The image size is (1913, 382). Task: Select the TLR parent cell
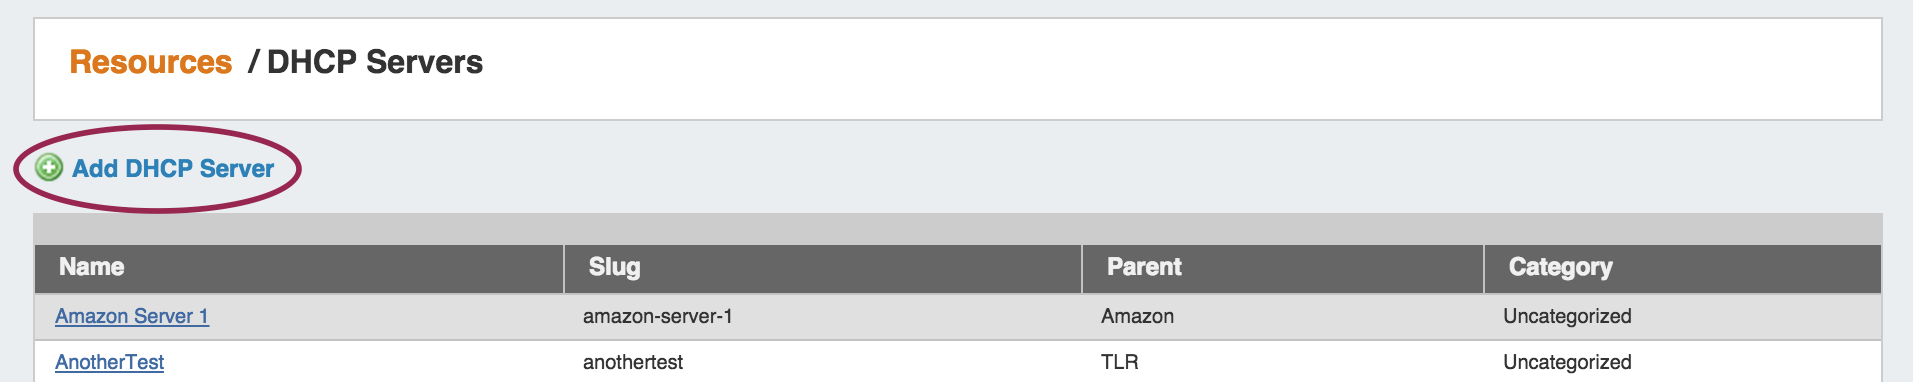[x=1120, y=362]
